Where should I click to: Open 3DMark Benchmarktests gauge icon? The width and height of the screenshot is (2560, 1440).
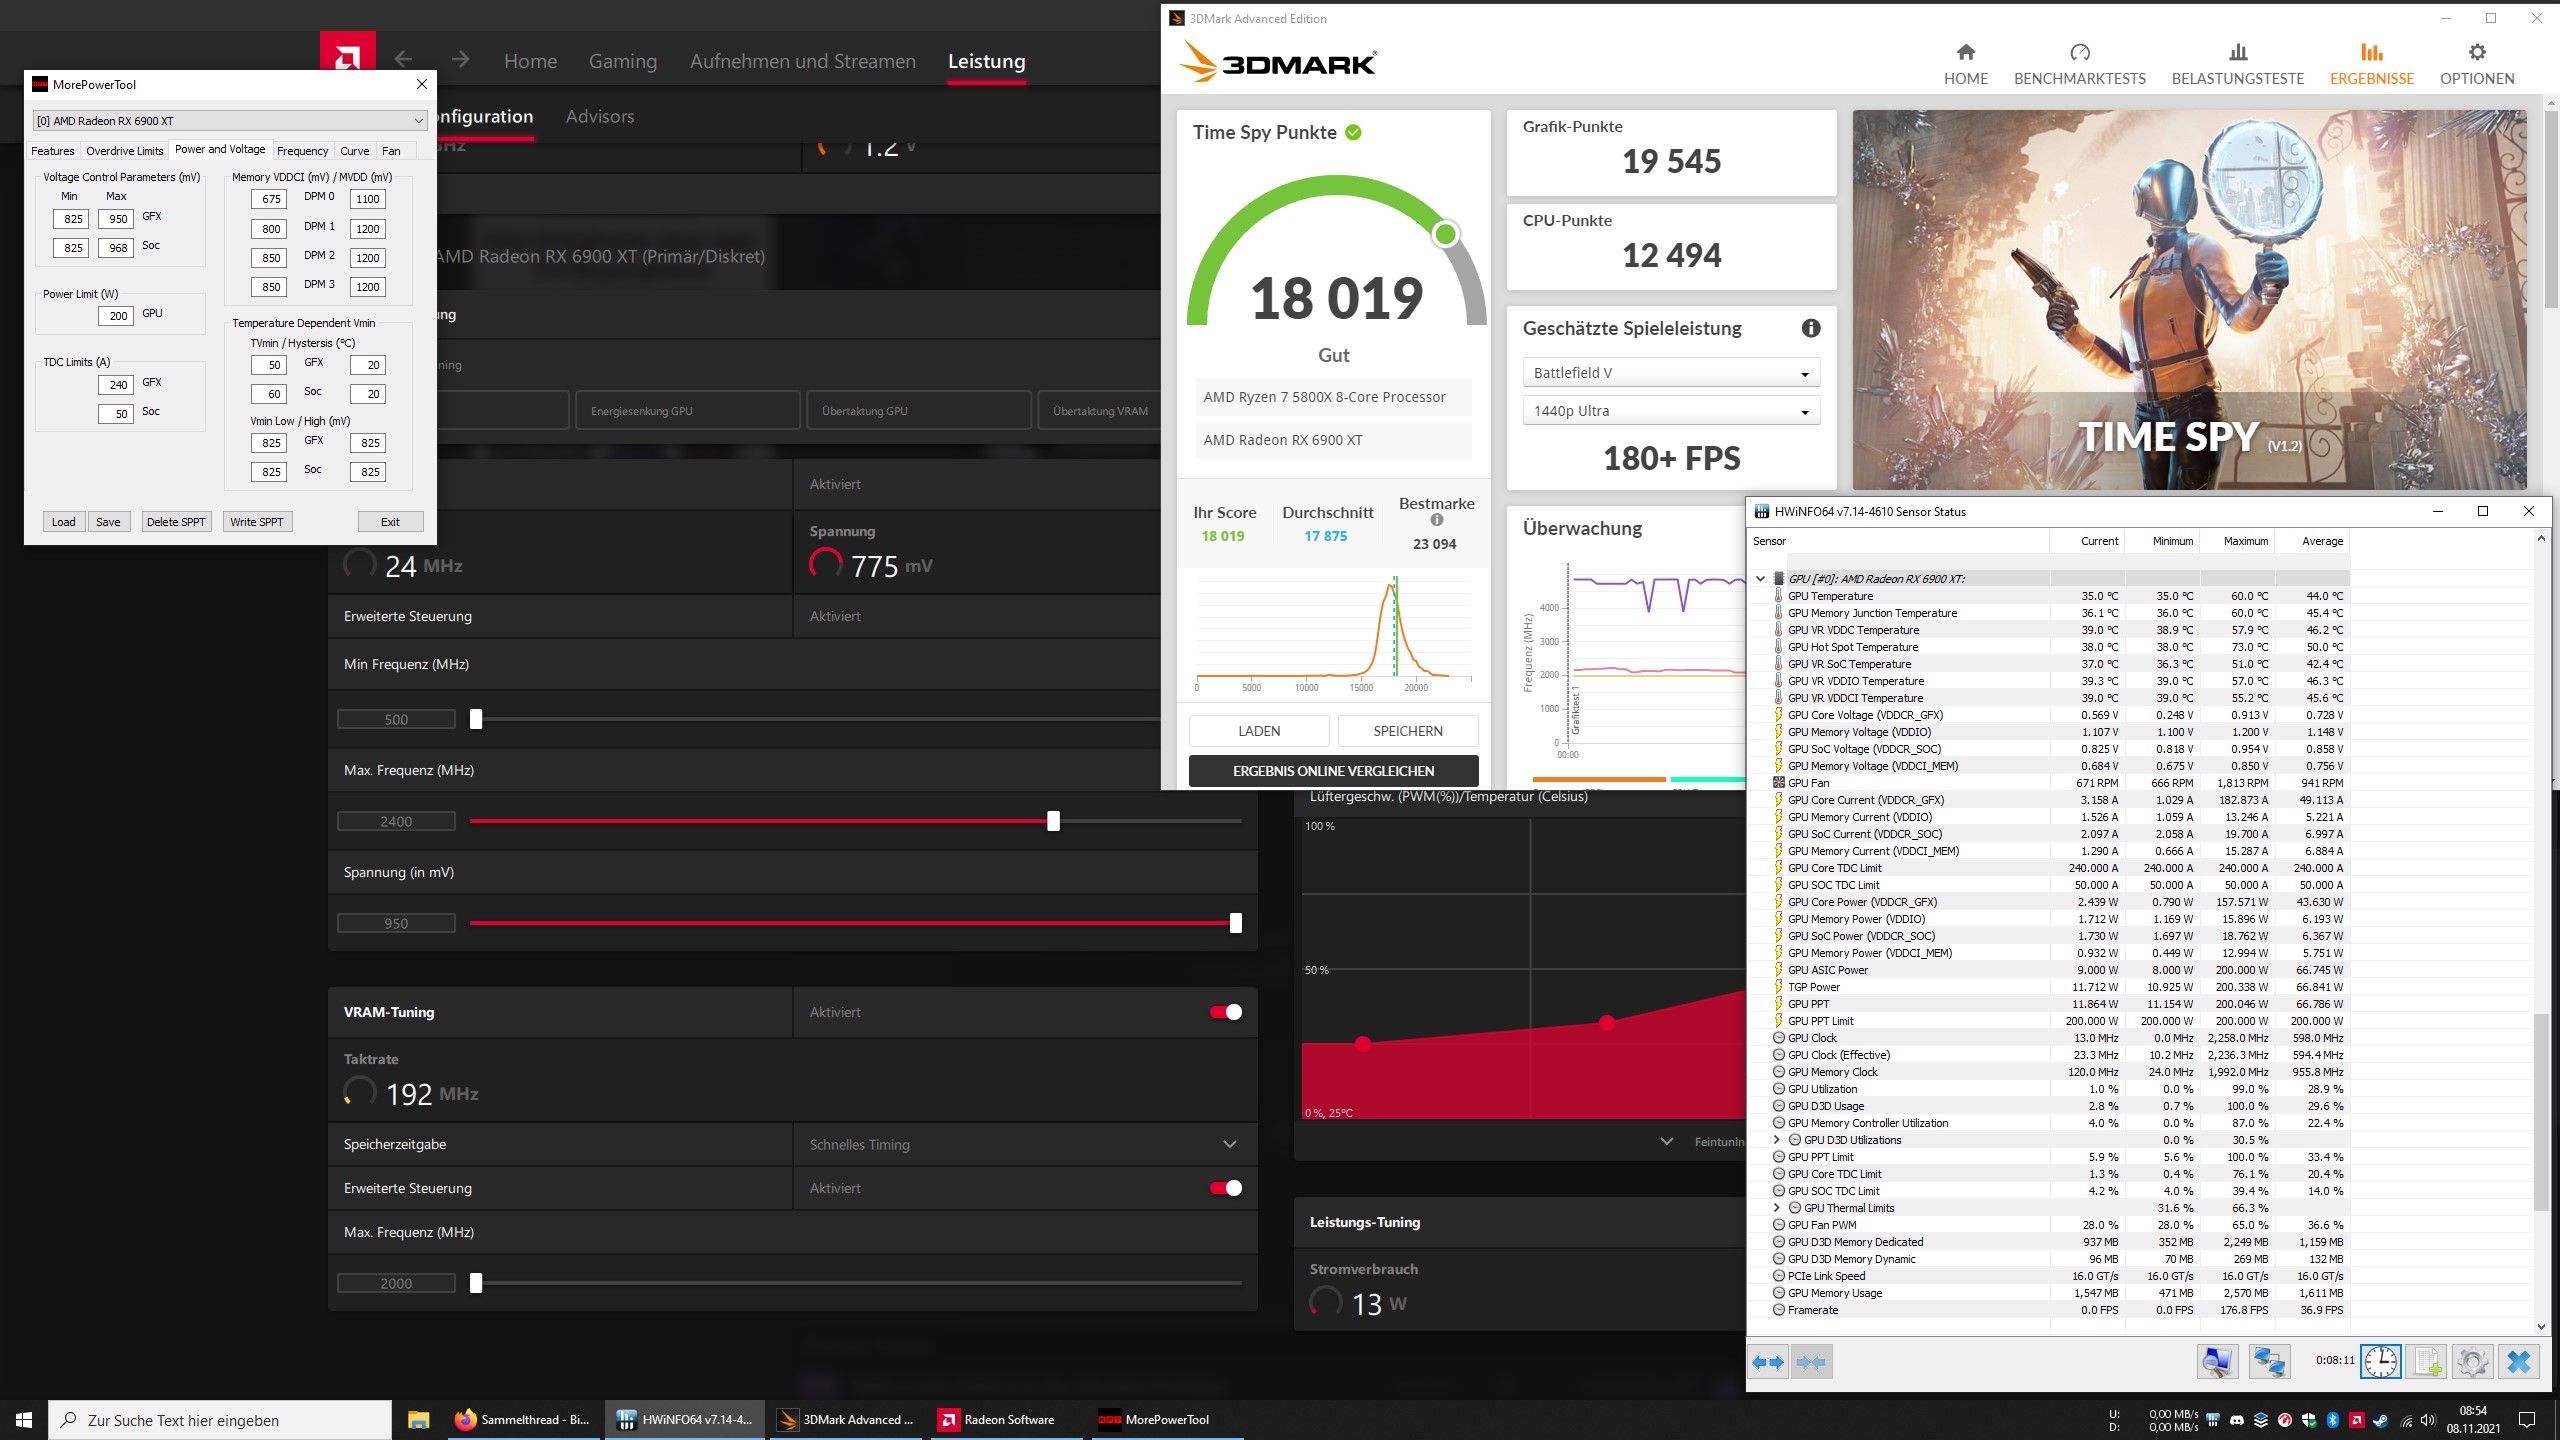coord(2079,53)
